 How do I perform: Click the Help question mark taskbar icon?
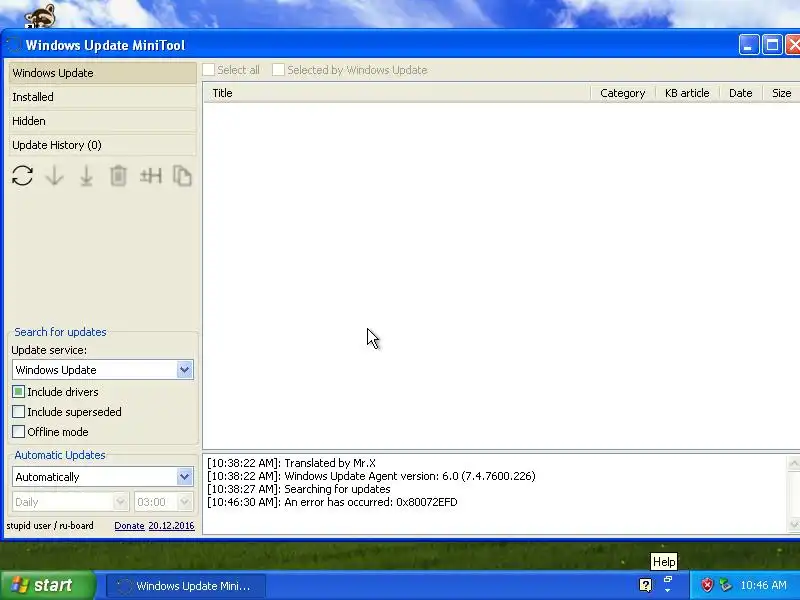(x=645, y=585)
